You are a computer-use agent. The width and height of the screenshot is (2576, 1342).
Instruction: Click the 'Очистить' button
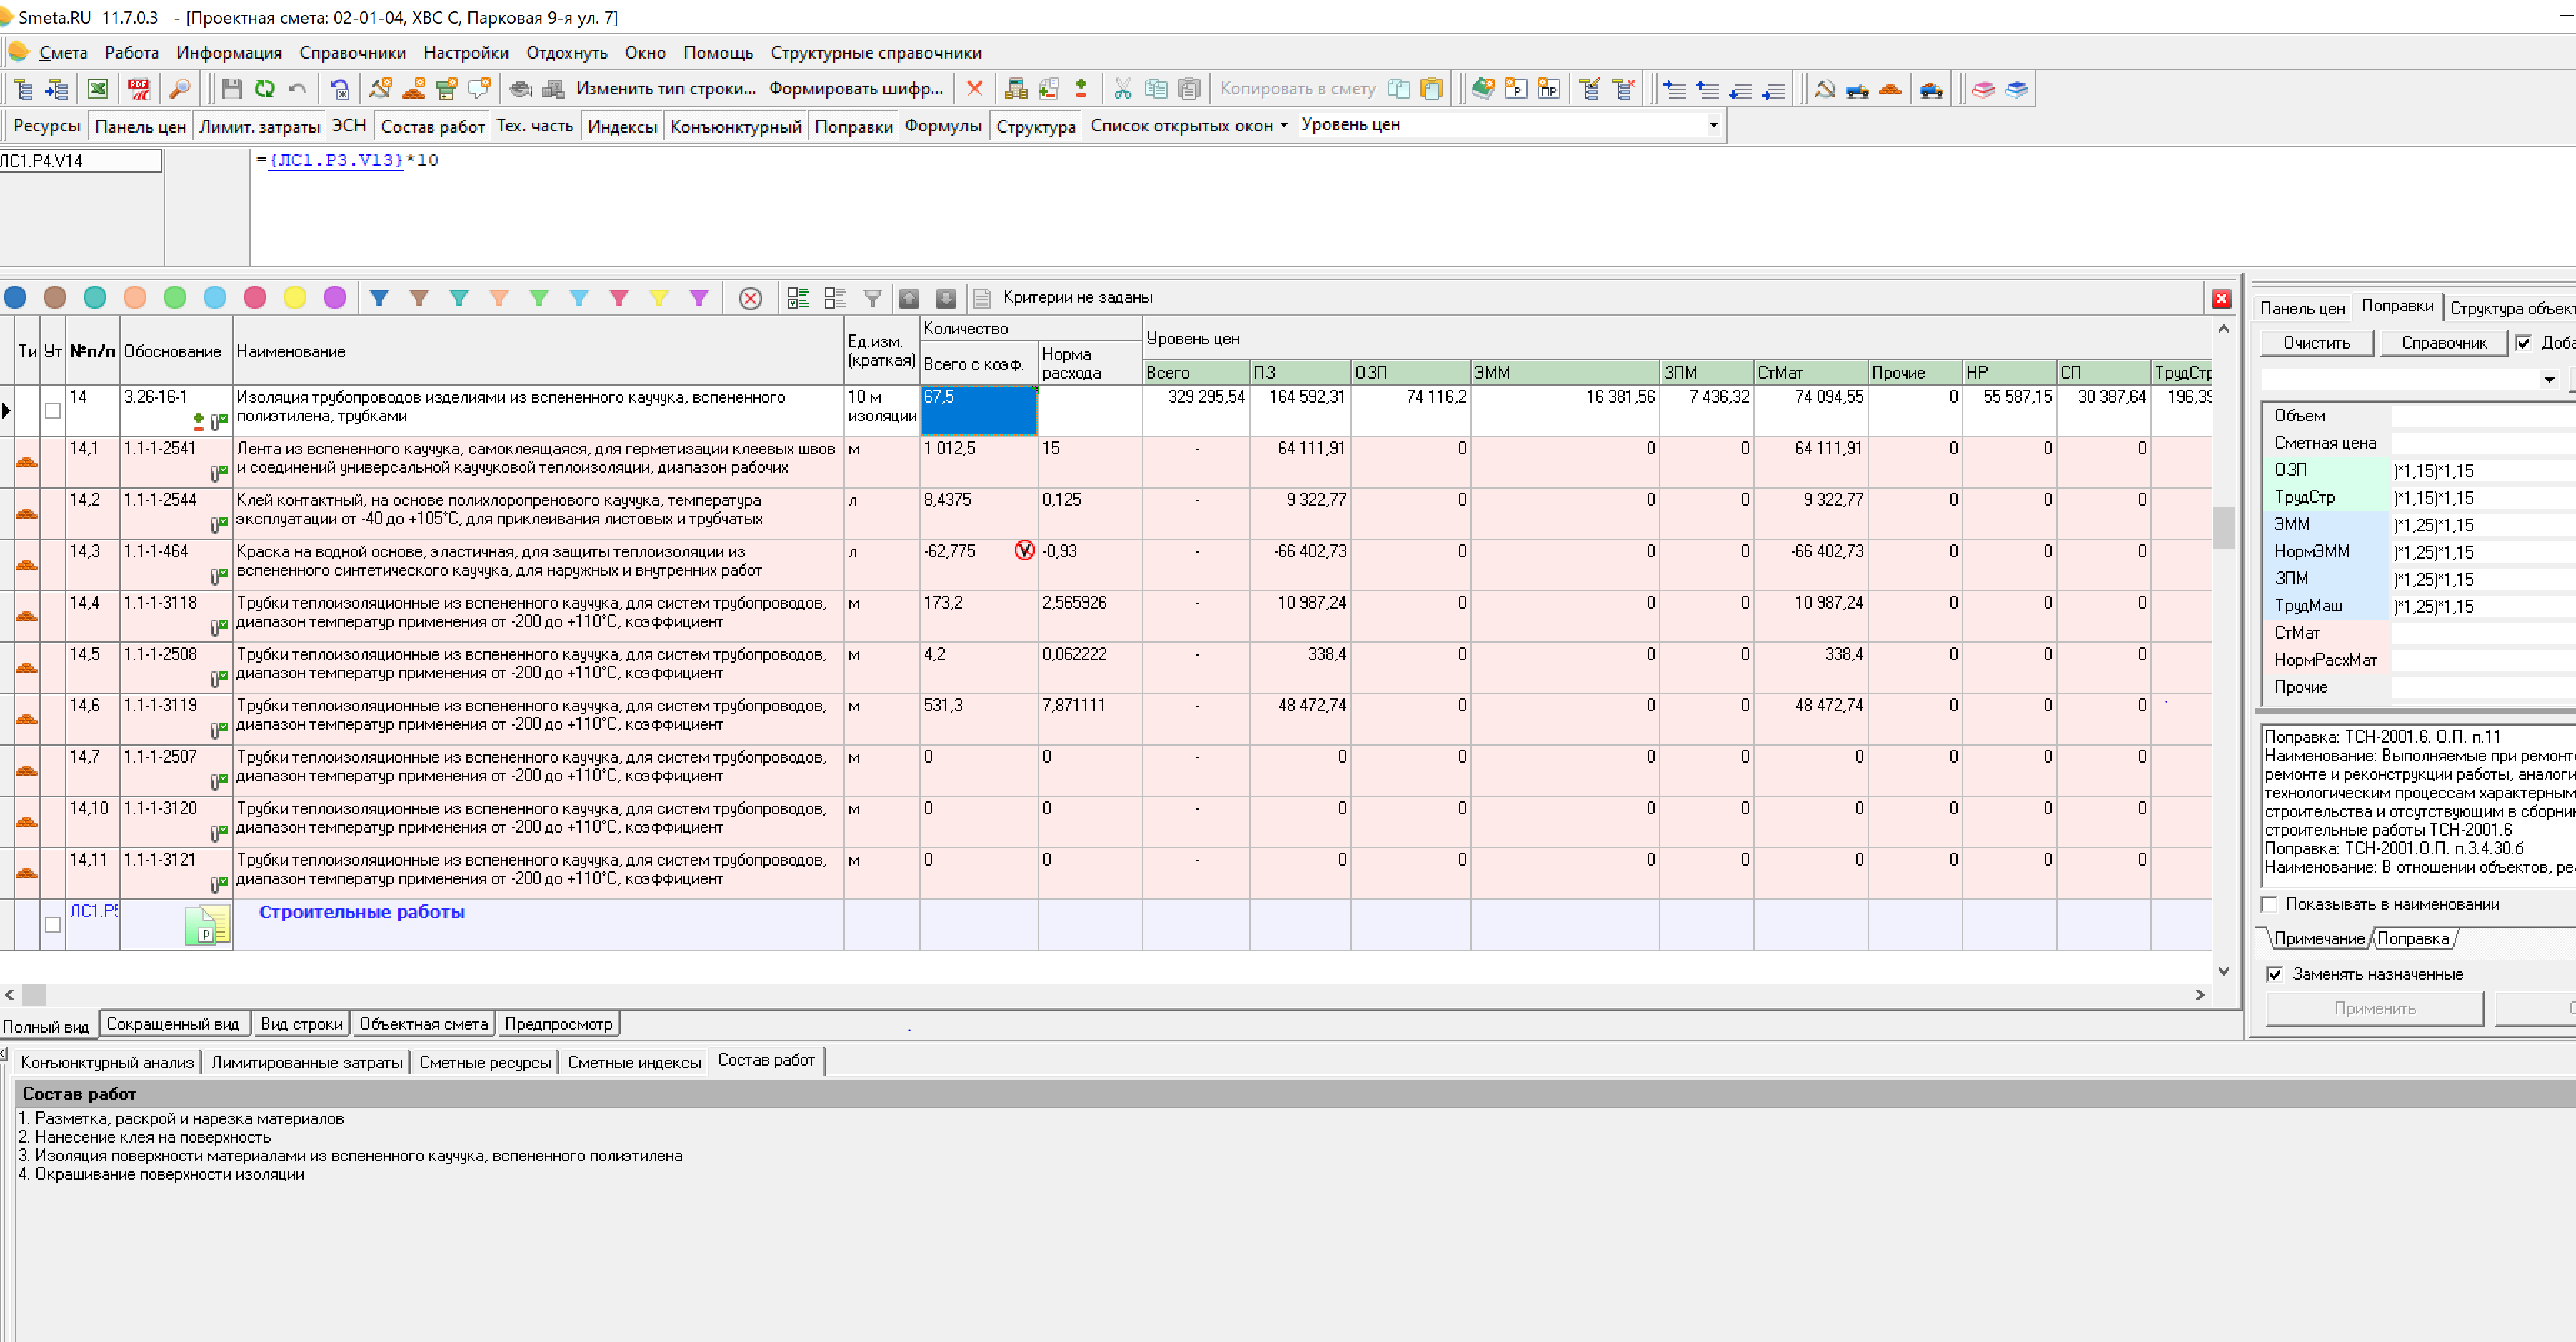point(2316,343)
